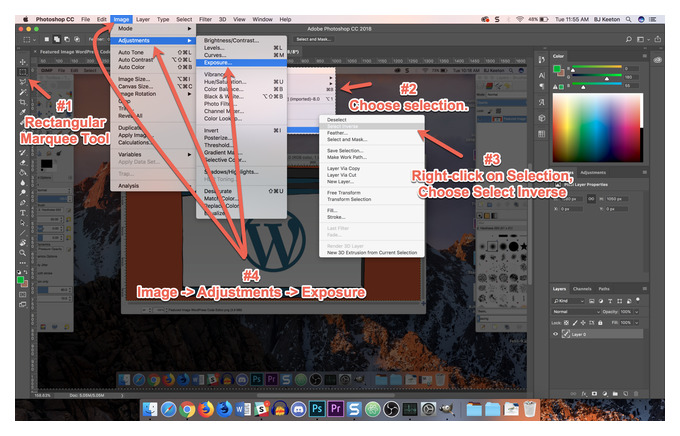Choose Free Transform in context menu
The image size is (680, 436).
click(x=371, y=193)
